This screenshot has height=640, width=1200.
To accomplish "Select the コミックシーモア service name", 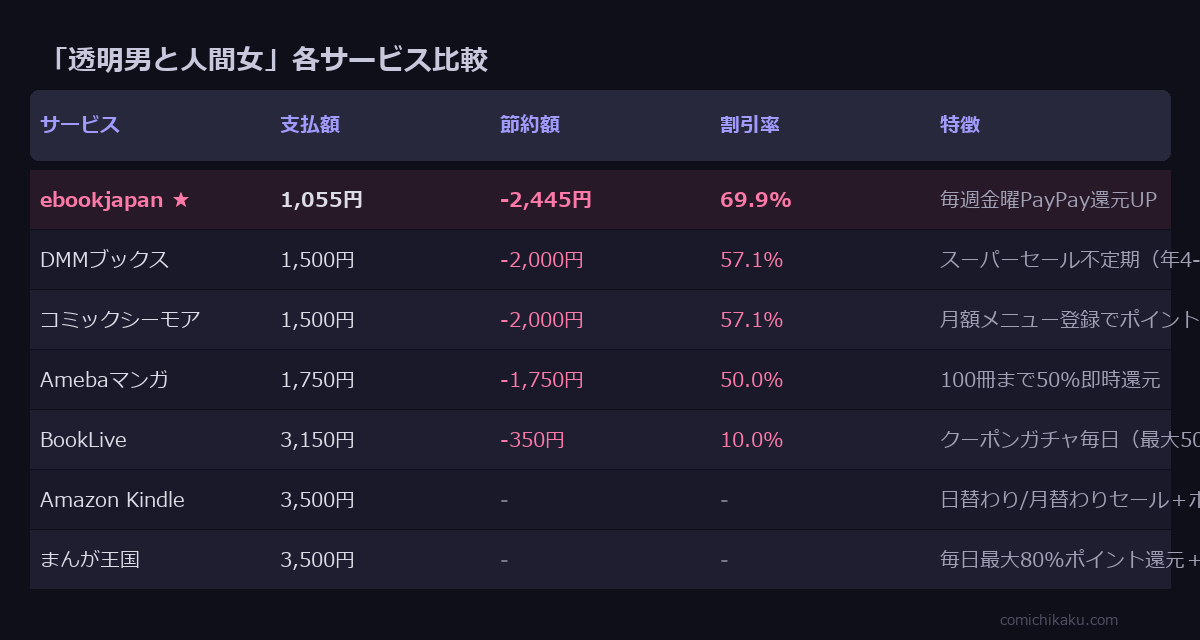I will (x=120, y=320).
